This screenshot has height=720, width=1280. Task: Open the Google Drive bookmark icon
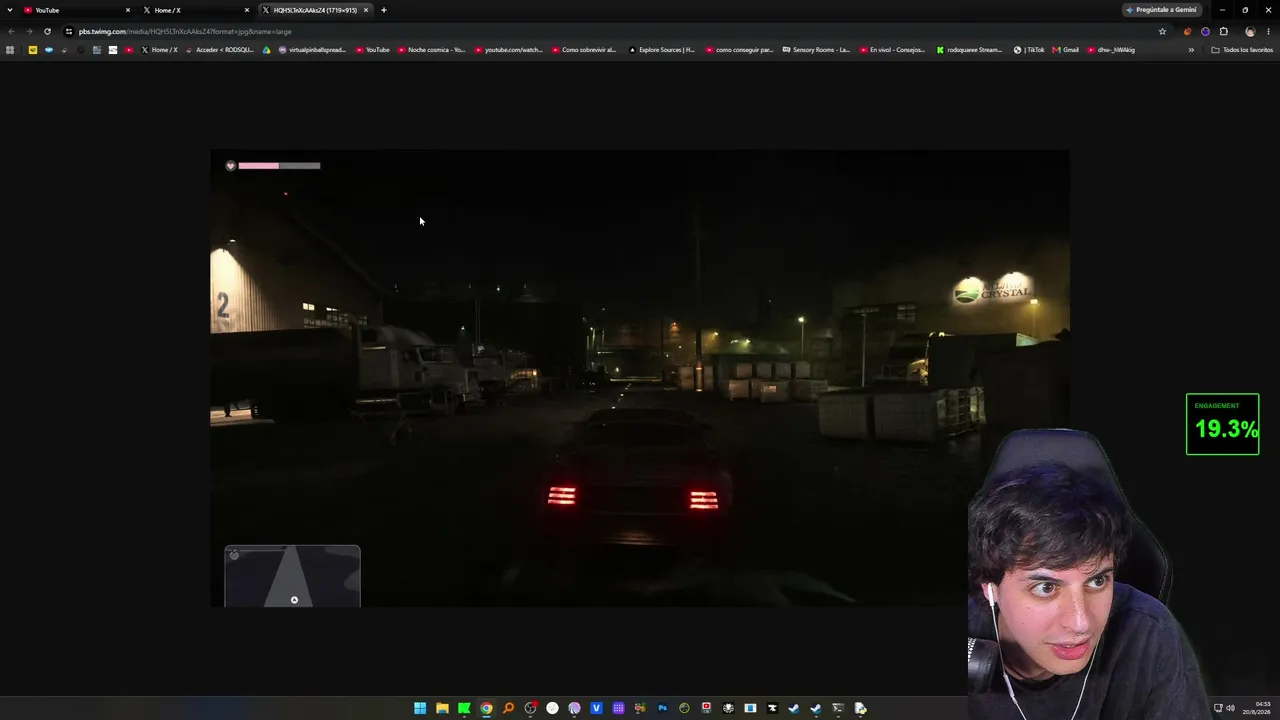point(266,50)
